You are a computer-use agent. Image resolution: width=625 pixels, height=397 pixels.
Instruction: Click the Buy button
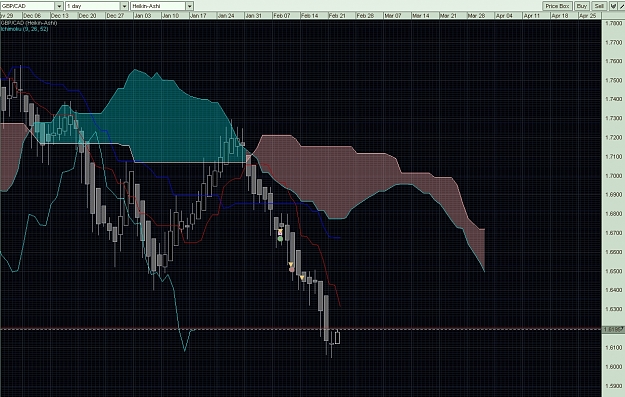[582, 6]
